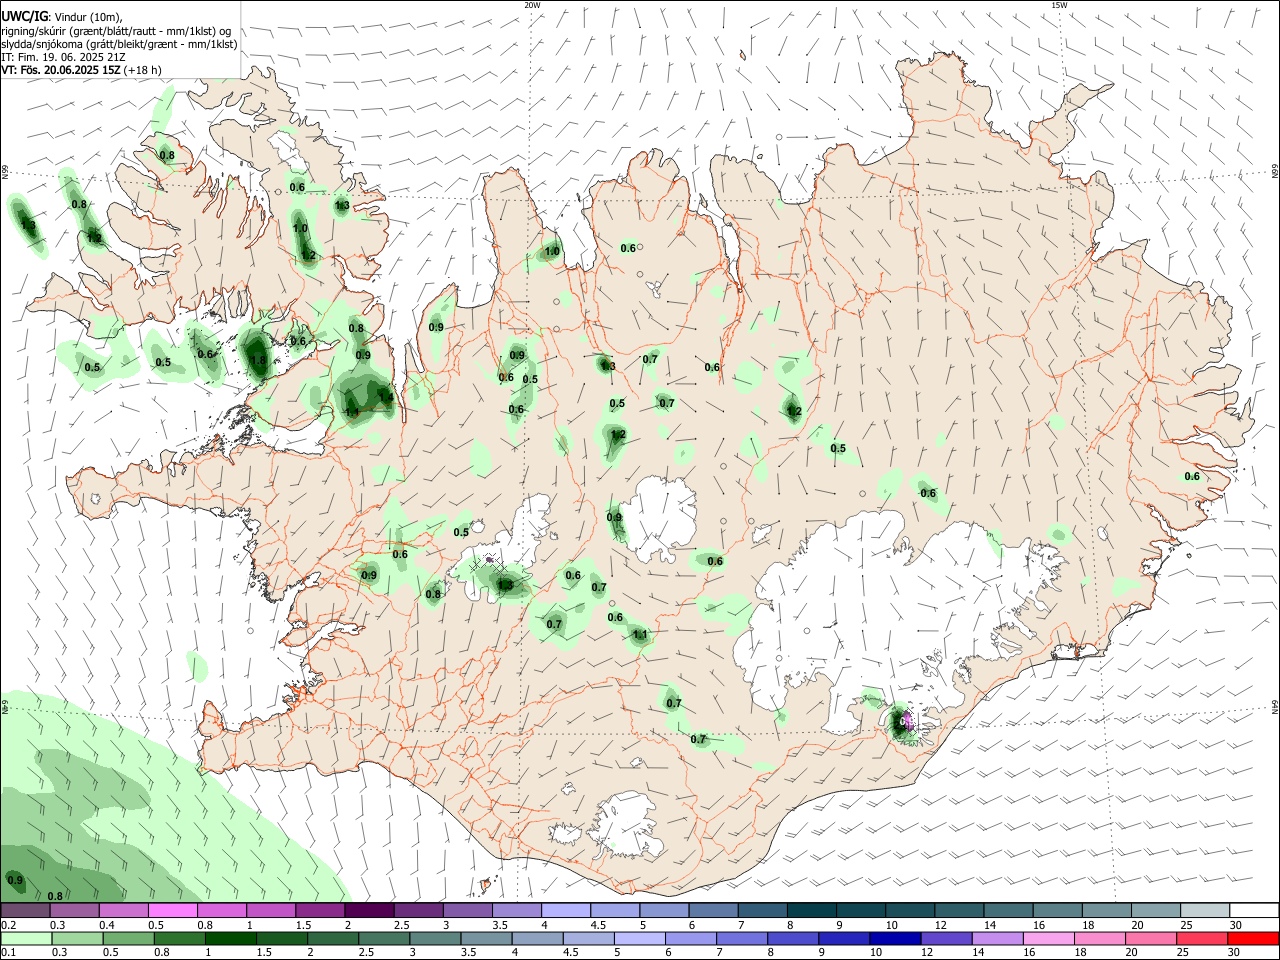1280x960 pixels.
Task: Pick the deepest navy 10 swatch, lower legend row
Action: tap(896, 939)
